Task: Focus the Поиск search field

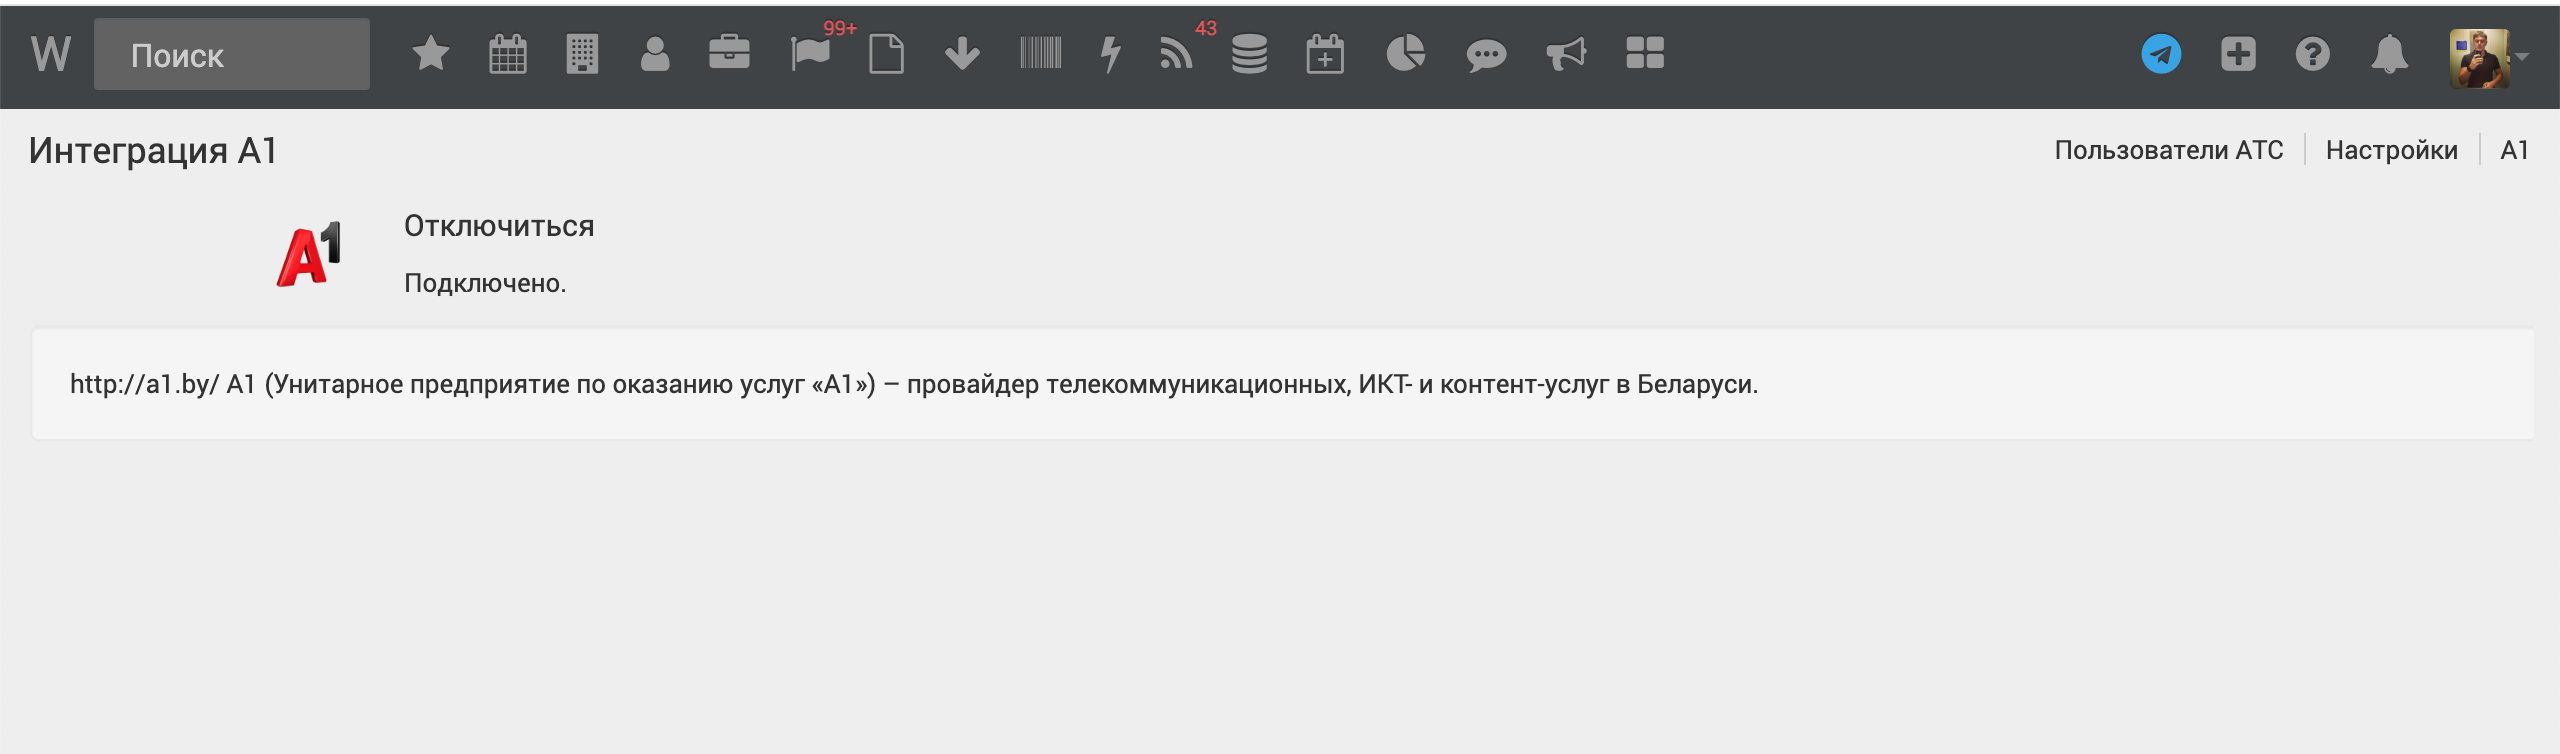Action: pos(232,55)
